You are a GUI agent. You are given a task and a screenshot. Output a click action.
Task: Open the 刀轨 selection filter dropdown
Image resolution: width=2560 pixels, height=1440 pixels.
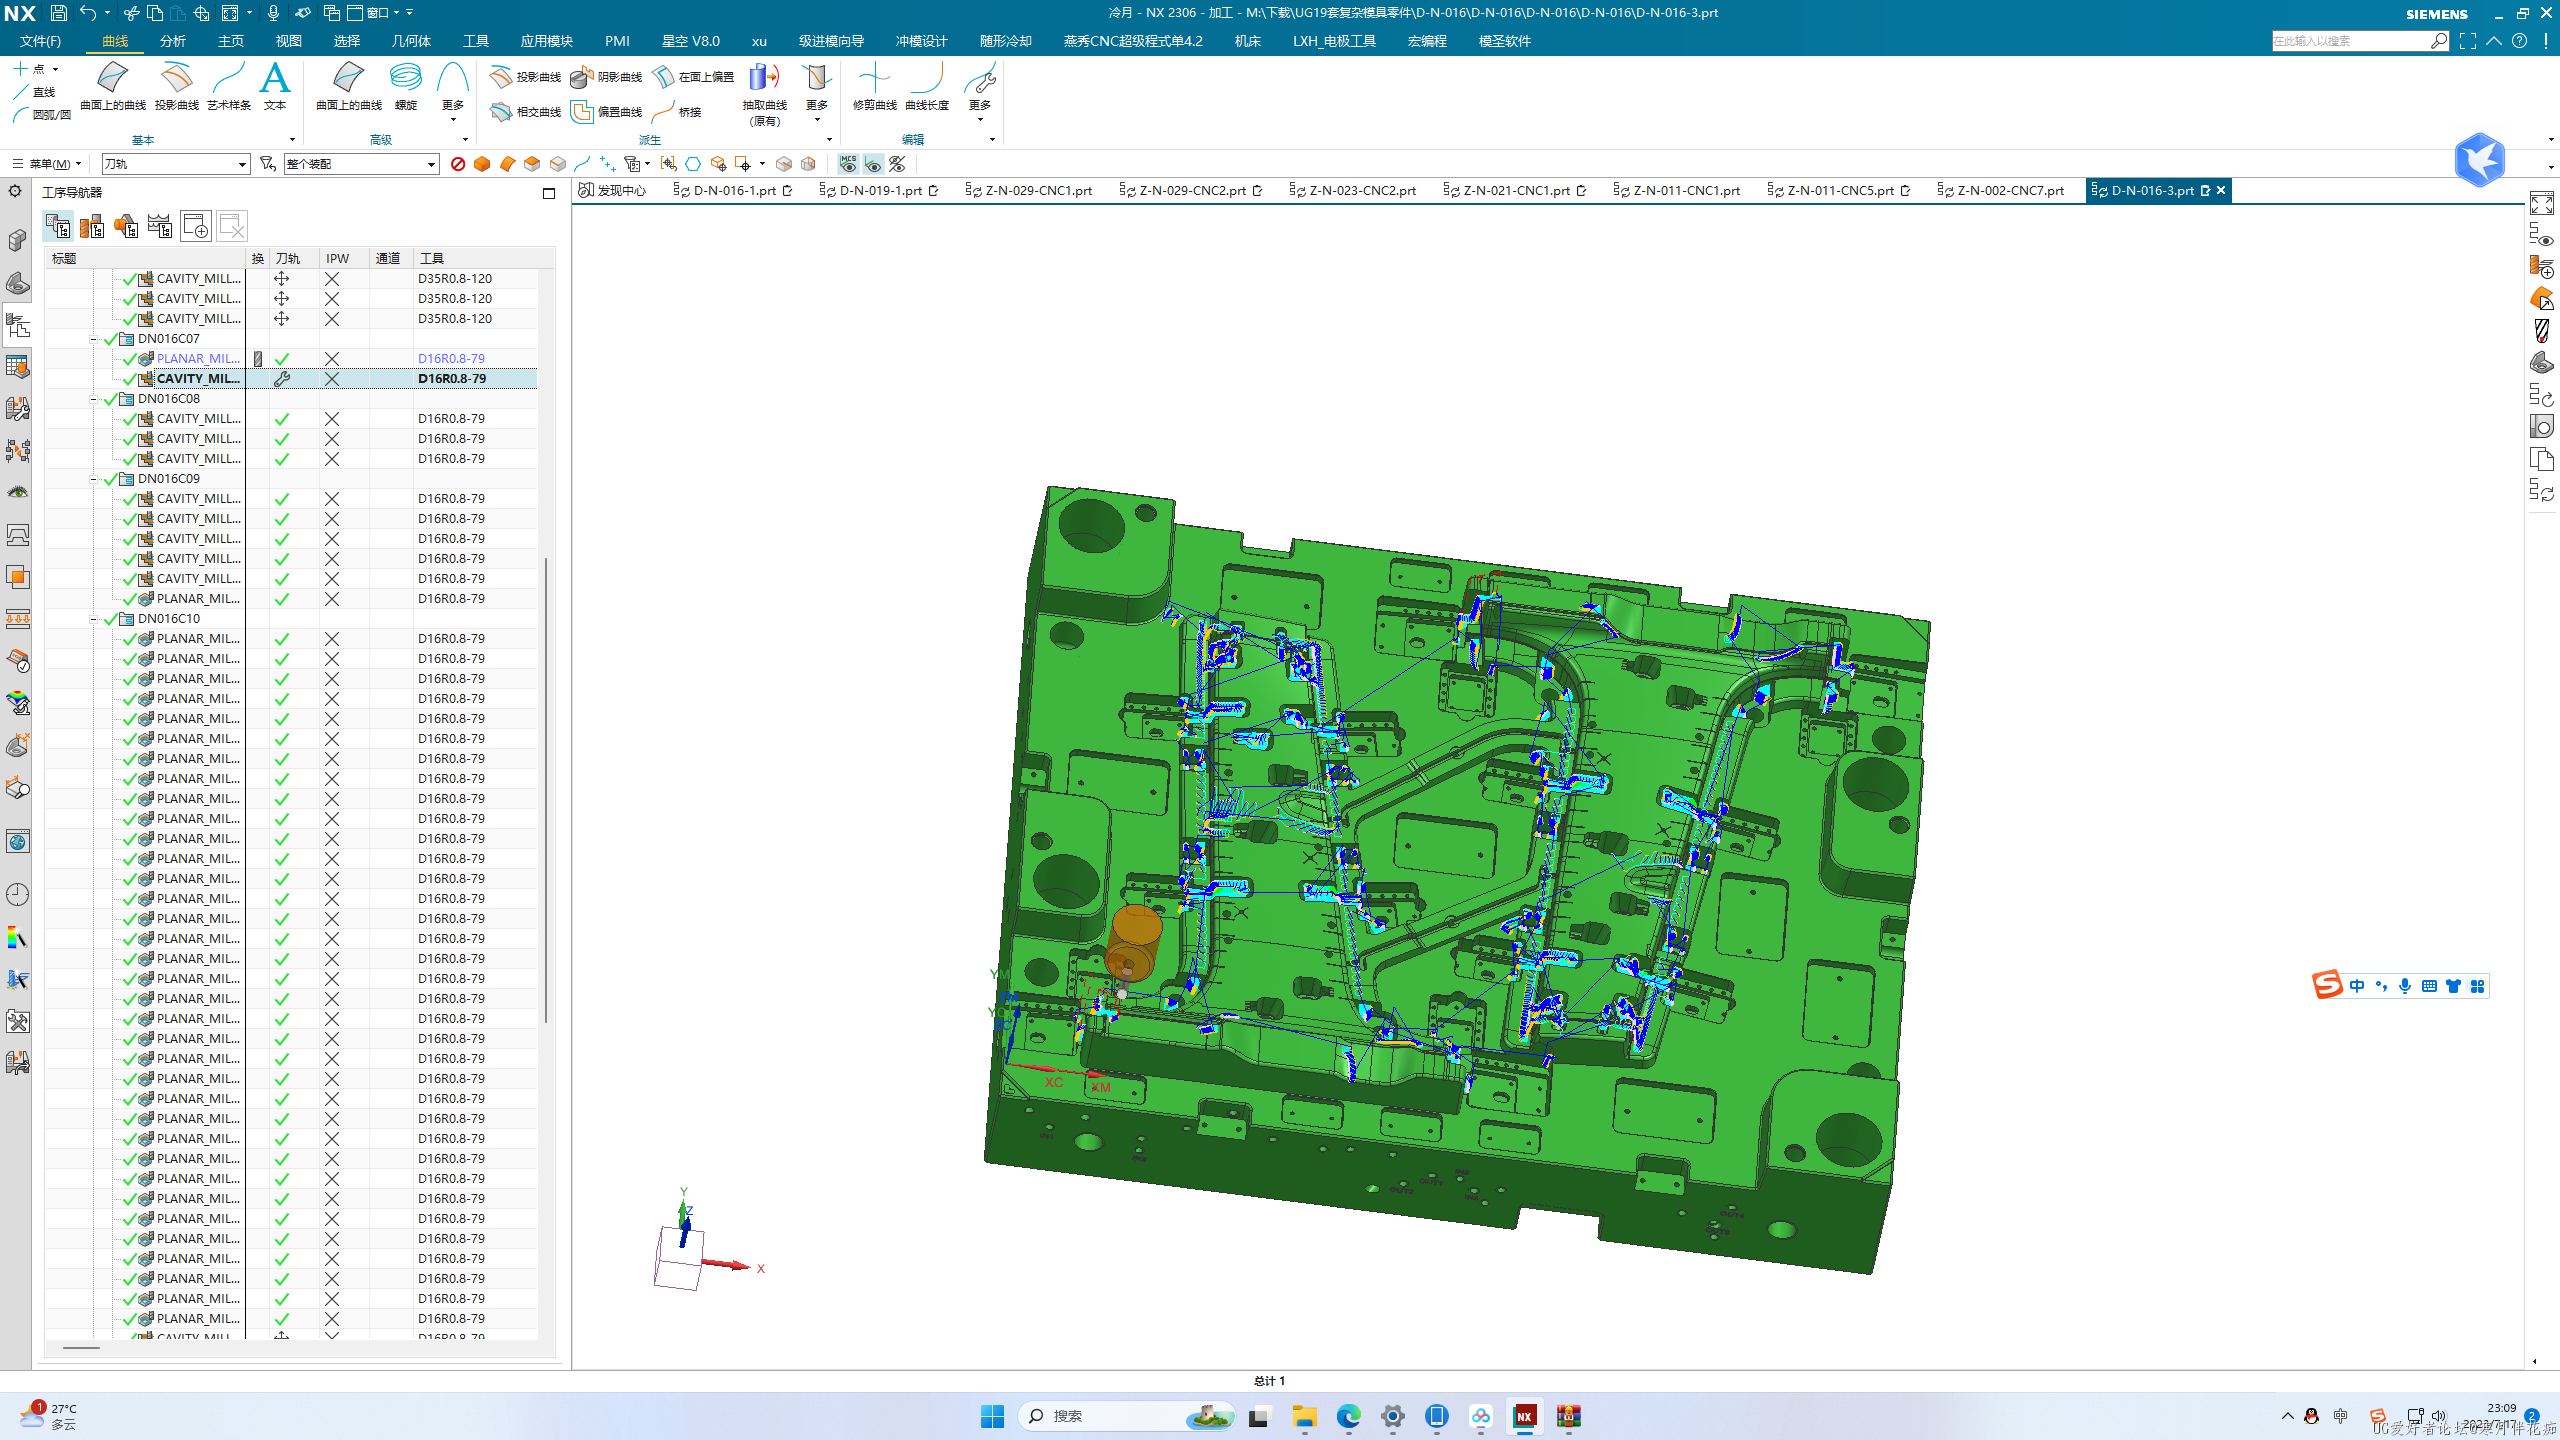[175, 164]
